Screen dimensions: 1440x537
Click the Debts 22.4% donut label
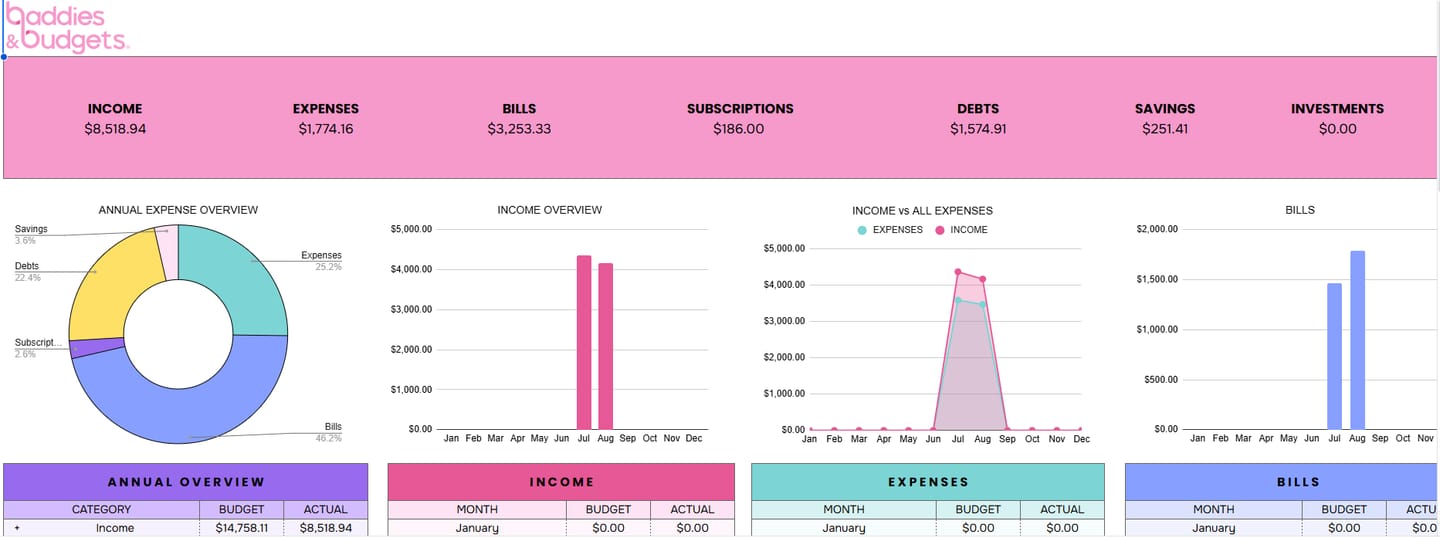(28, 272)
